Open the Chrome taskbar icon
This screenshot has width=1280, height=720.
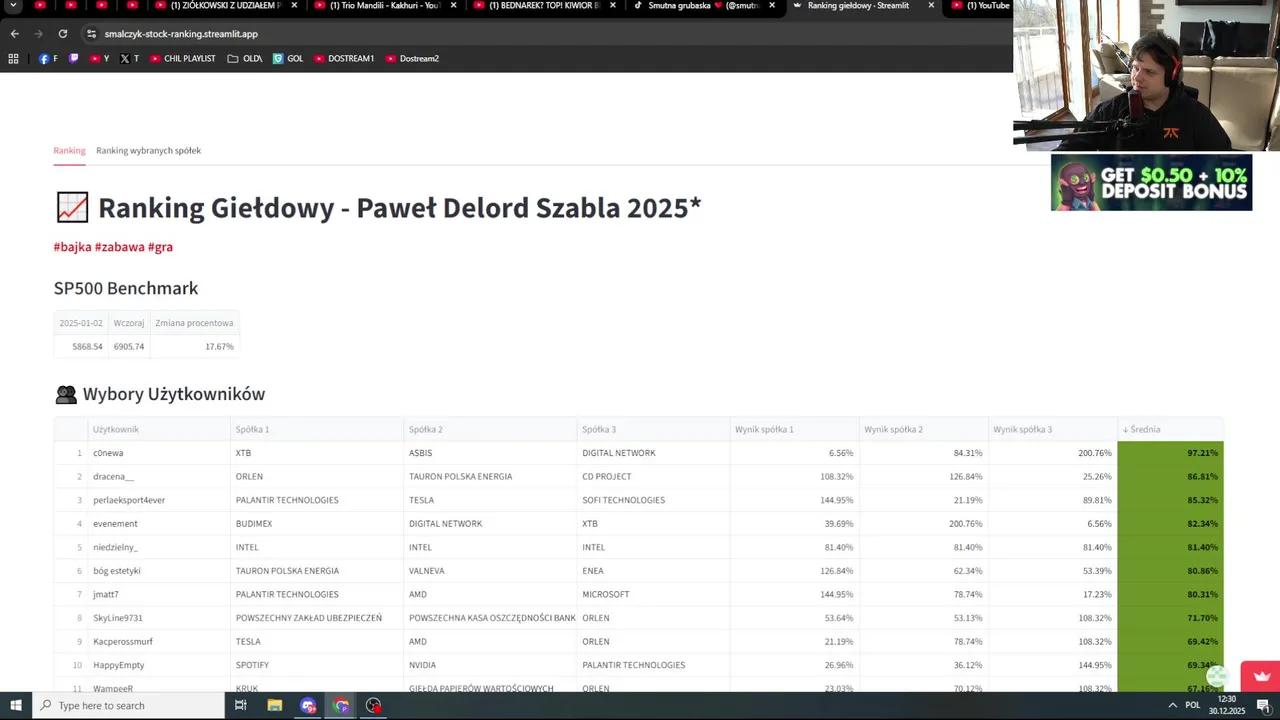pos(341,706)
